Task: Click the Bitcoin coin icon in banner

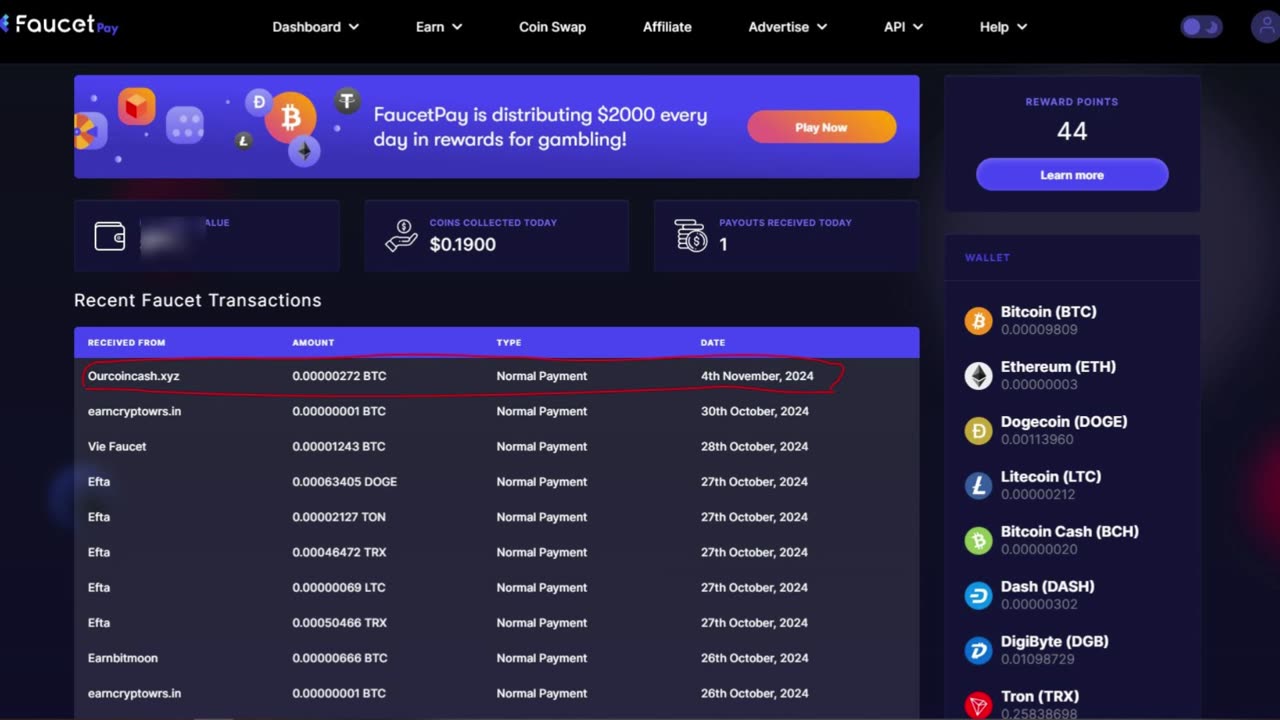Action: [291, 120]
